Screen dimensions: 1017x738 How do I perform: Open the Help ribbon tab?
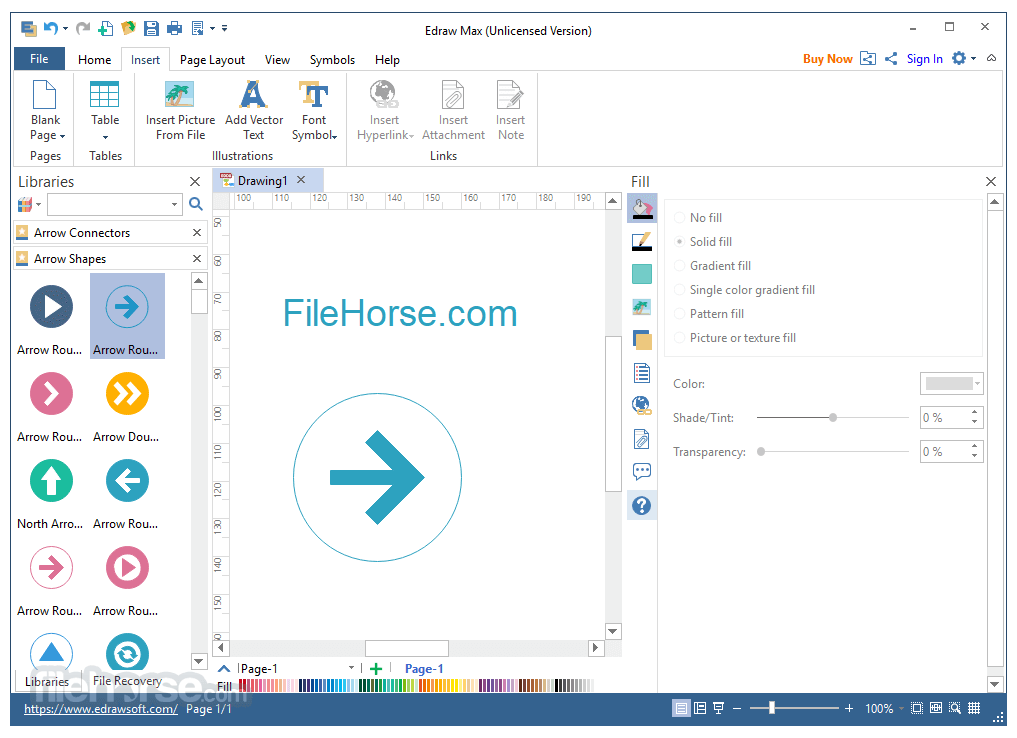[387, 60]
